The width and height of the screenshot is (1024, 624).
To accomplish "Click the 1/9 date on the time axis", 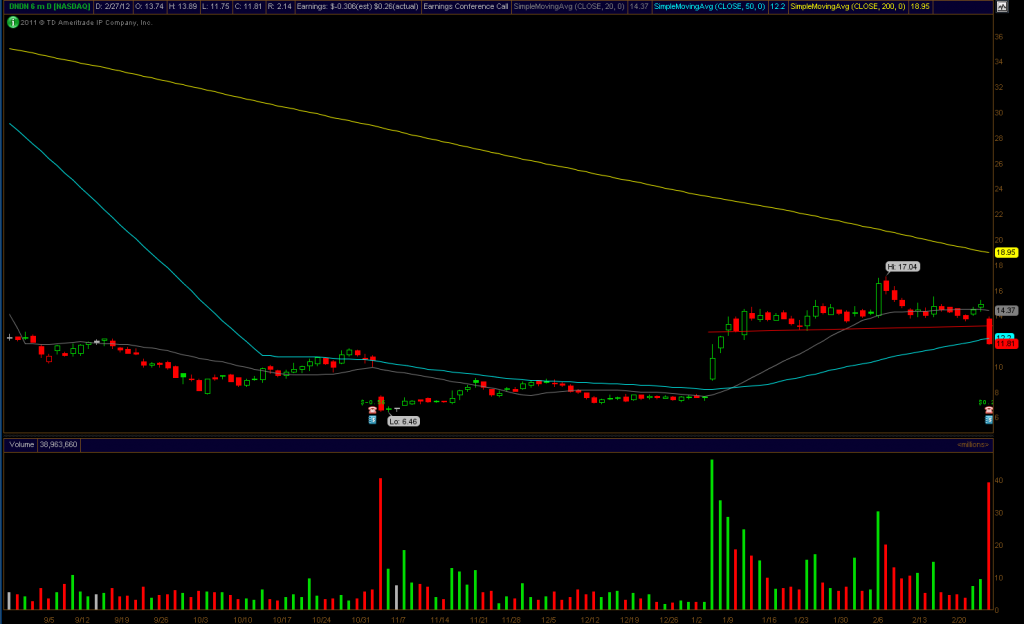I will coord(728,619).
